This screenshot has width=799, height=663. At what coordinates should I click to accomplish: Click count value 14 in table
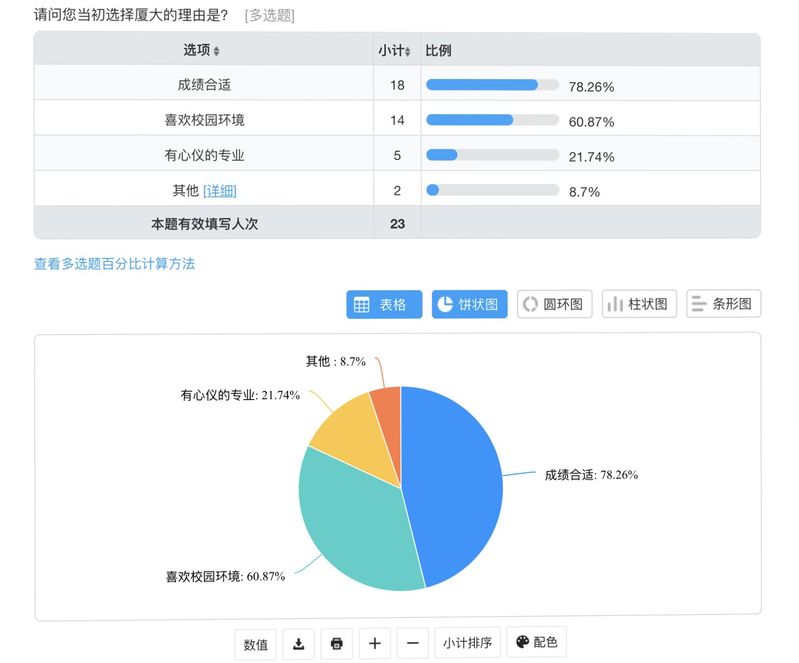point(397,120)
